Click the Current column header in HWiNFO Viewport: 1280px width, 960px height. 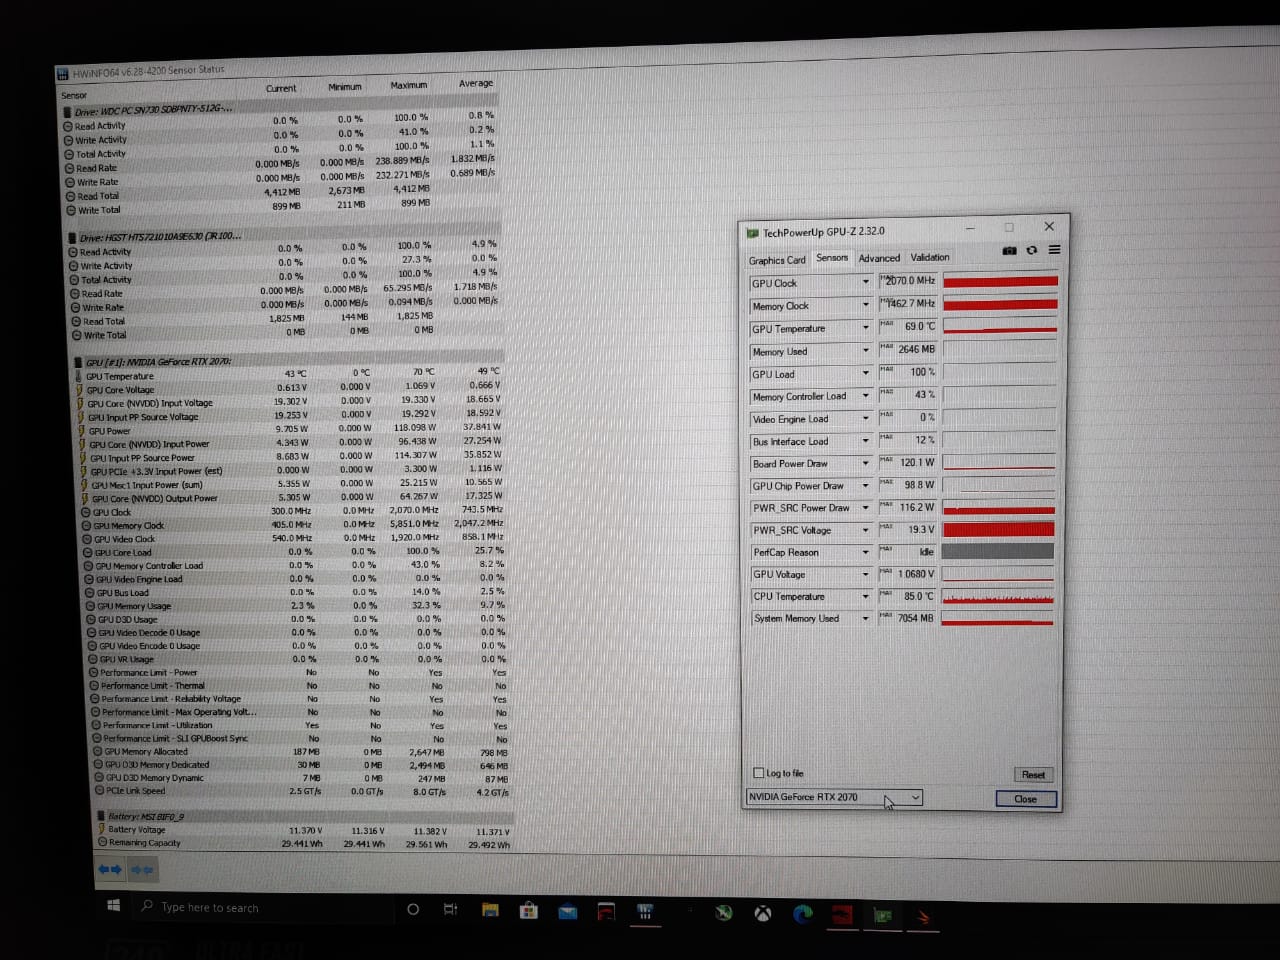coord(281,89)
